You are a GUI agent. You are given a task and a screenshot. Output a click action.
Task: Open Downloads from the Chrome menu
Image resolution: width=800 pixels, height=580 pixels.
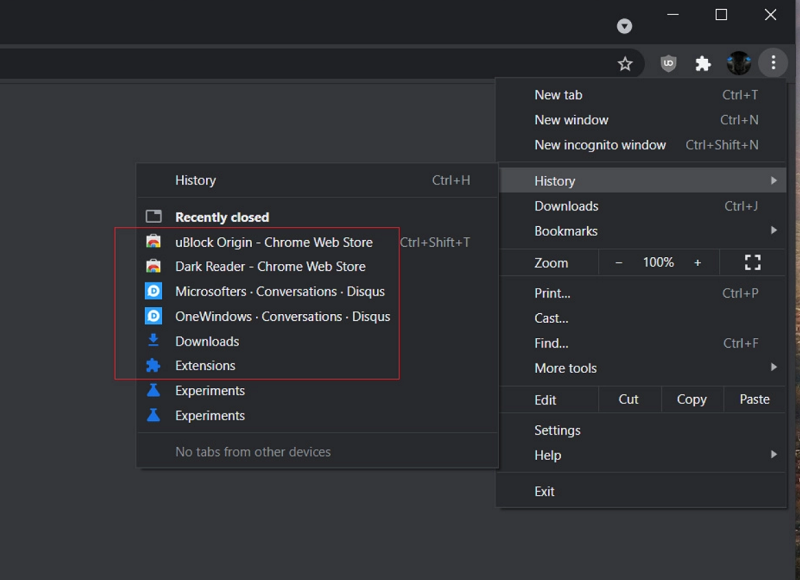(x=642, y=206)
